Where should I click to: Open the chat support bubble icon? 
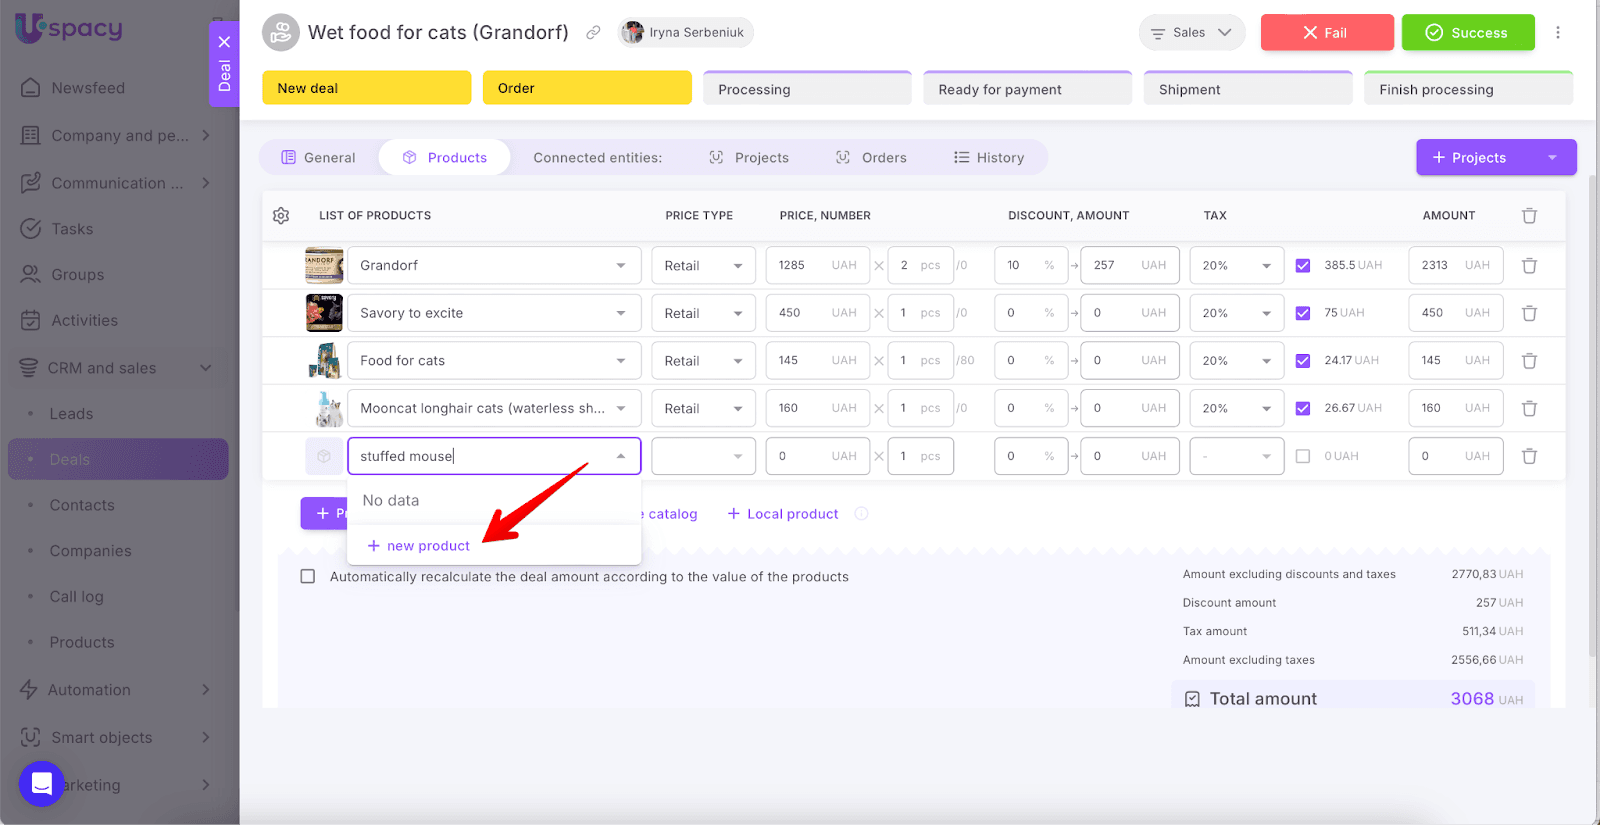pos(41,783)
